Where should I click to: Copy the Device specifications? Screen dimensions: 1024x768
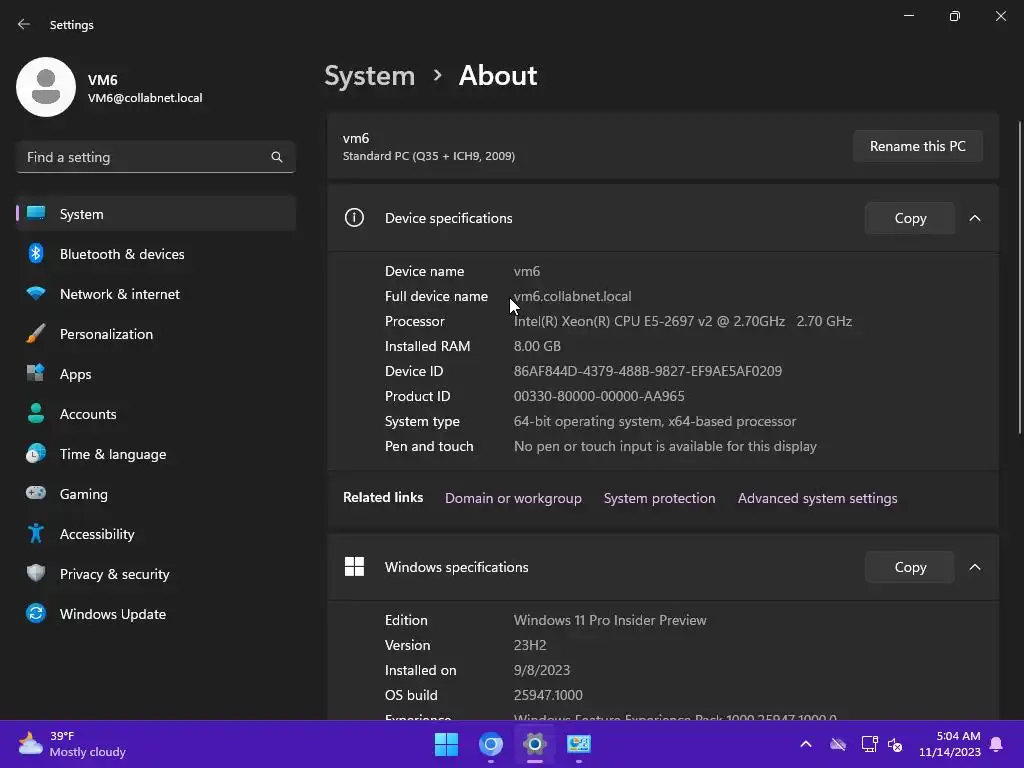910,218
